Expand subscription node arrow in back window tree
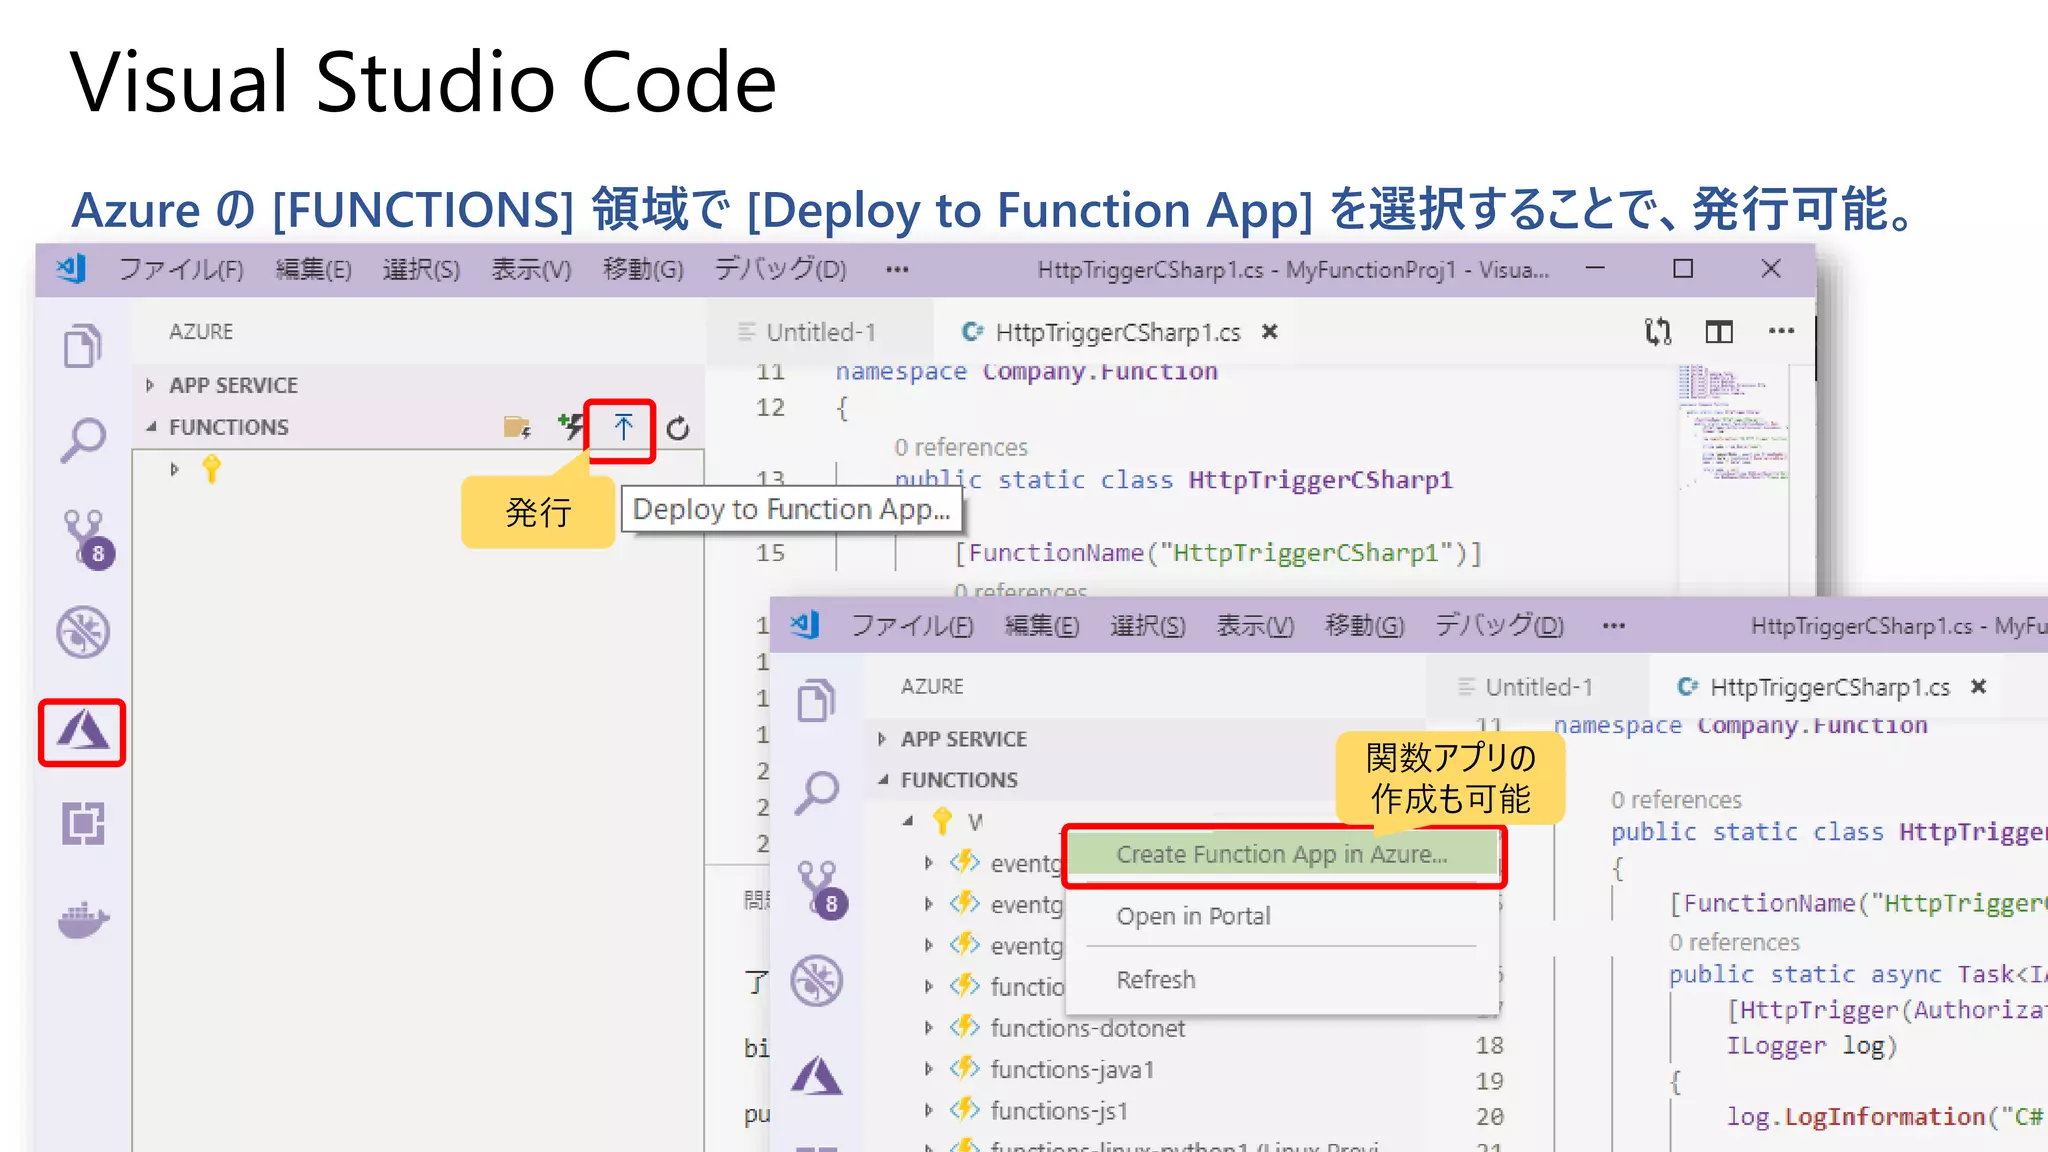Screen dimensions: 2048x1152 point(175,469)
